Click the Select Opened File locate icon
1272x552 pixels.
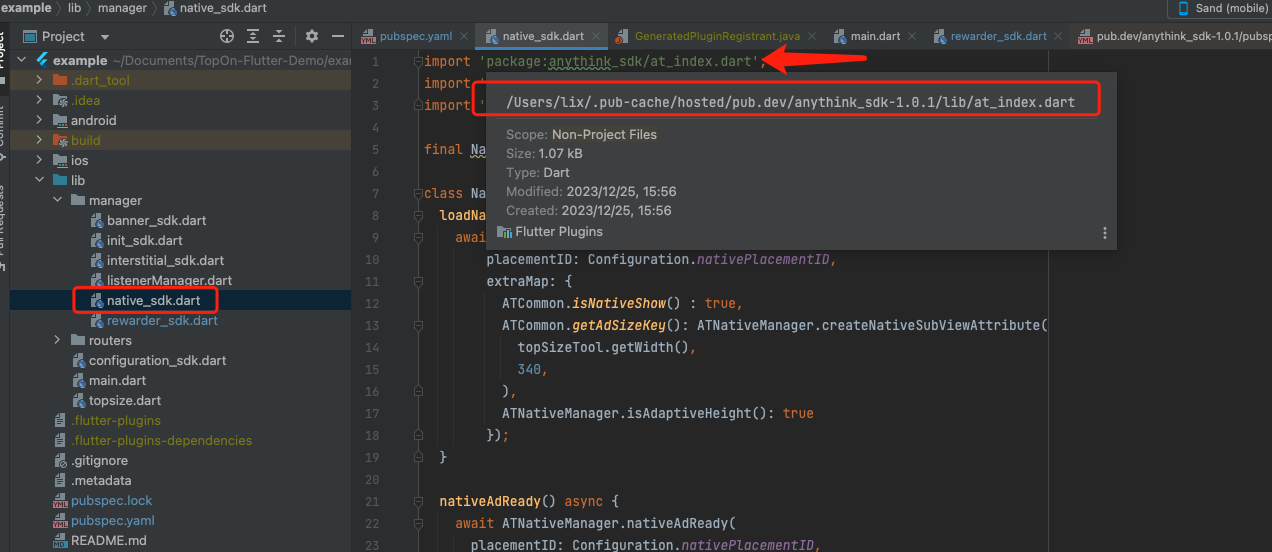tap(227, 36)
